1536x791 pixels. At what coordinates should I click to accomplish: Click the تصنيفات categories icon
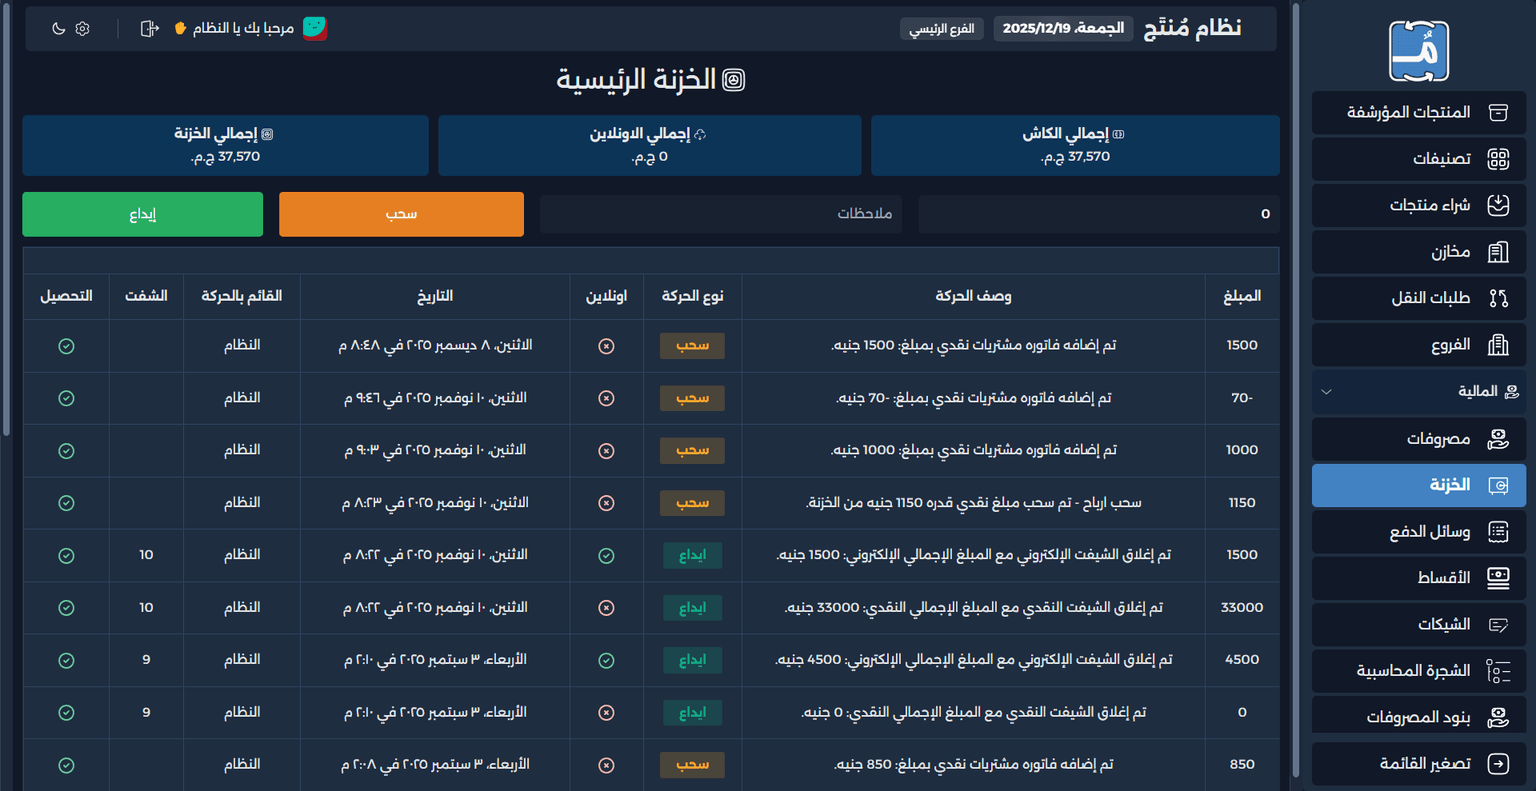point(1497,159)
